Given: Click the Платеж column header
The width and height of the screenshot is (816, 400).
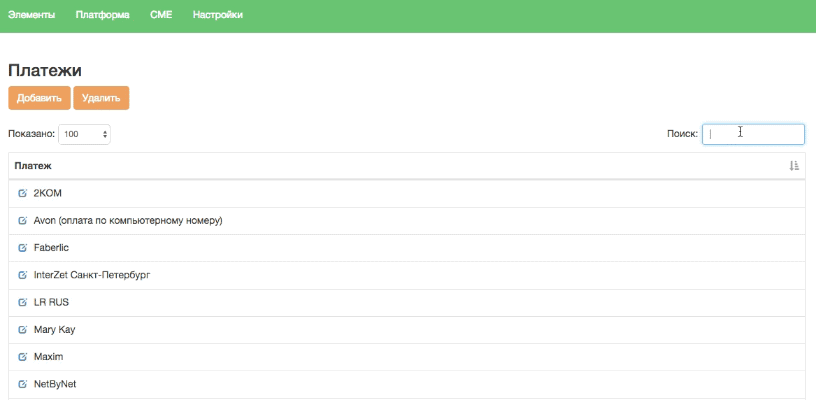Looking at the screenshot, I should coord(33,166).
